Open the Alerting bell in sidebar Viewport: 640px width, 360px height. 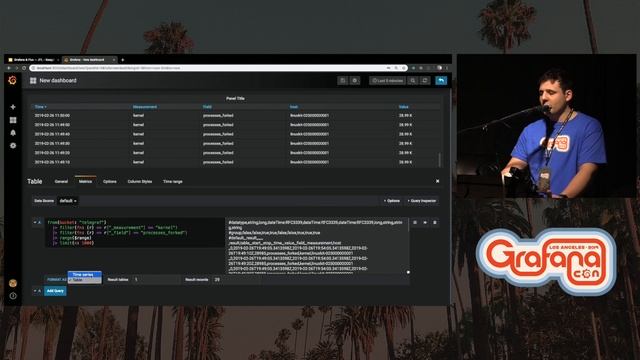[13, 133]
